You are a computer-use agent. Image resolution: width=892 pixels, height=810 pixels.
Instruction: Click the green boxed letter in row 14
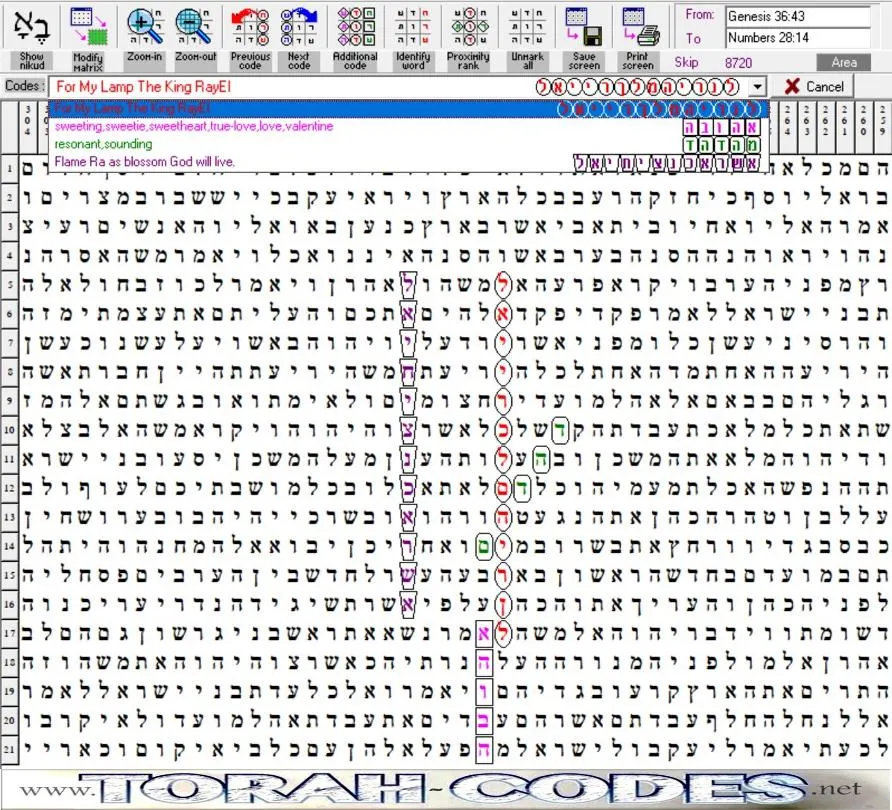484,547
